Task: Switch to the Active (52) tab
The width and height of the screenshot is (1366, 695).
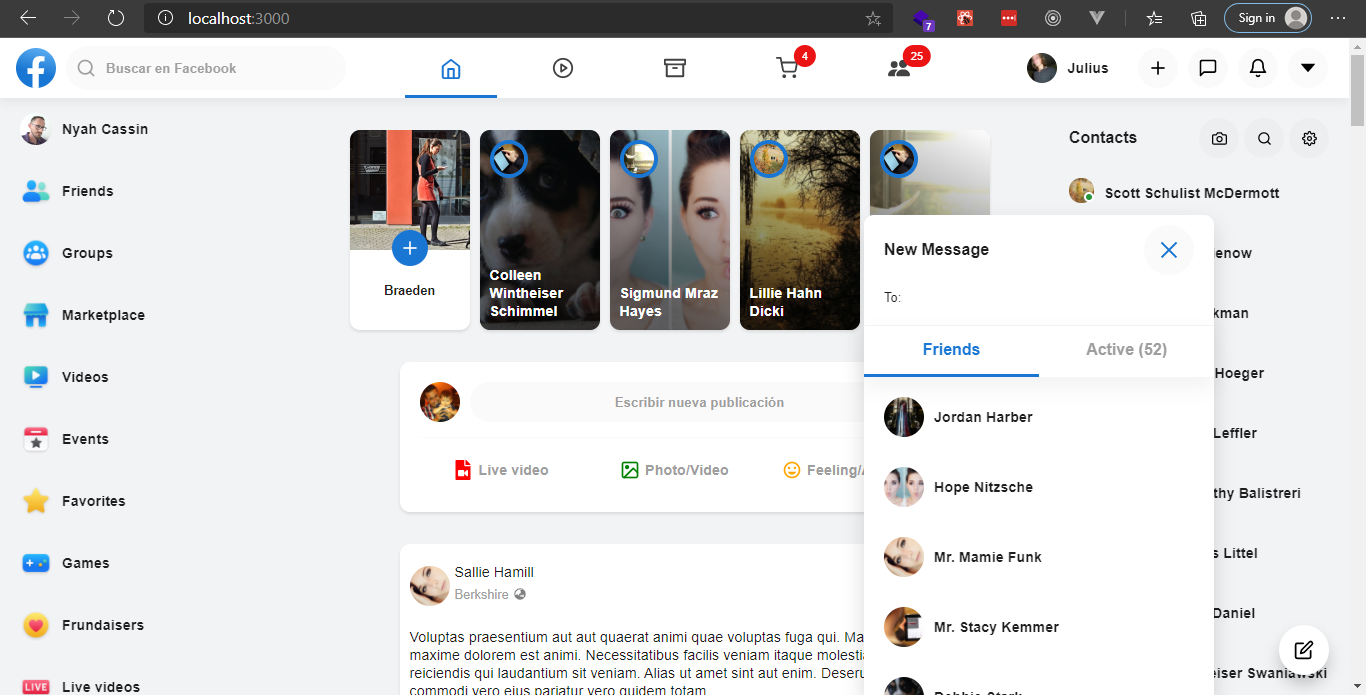Action: point(1126,350)
